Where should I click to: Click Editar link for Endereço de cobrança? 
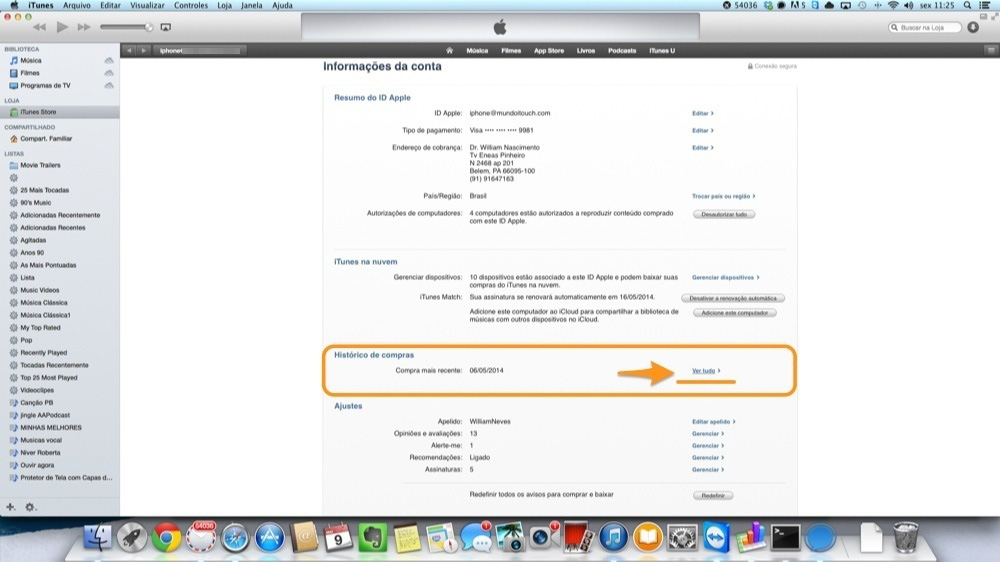pyautogui.click(x=702, y=148)
